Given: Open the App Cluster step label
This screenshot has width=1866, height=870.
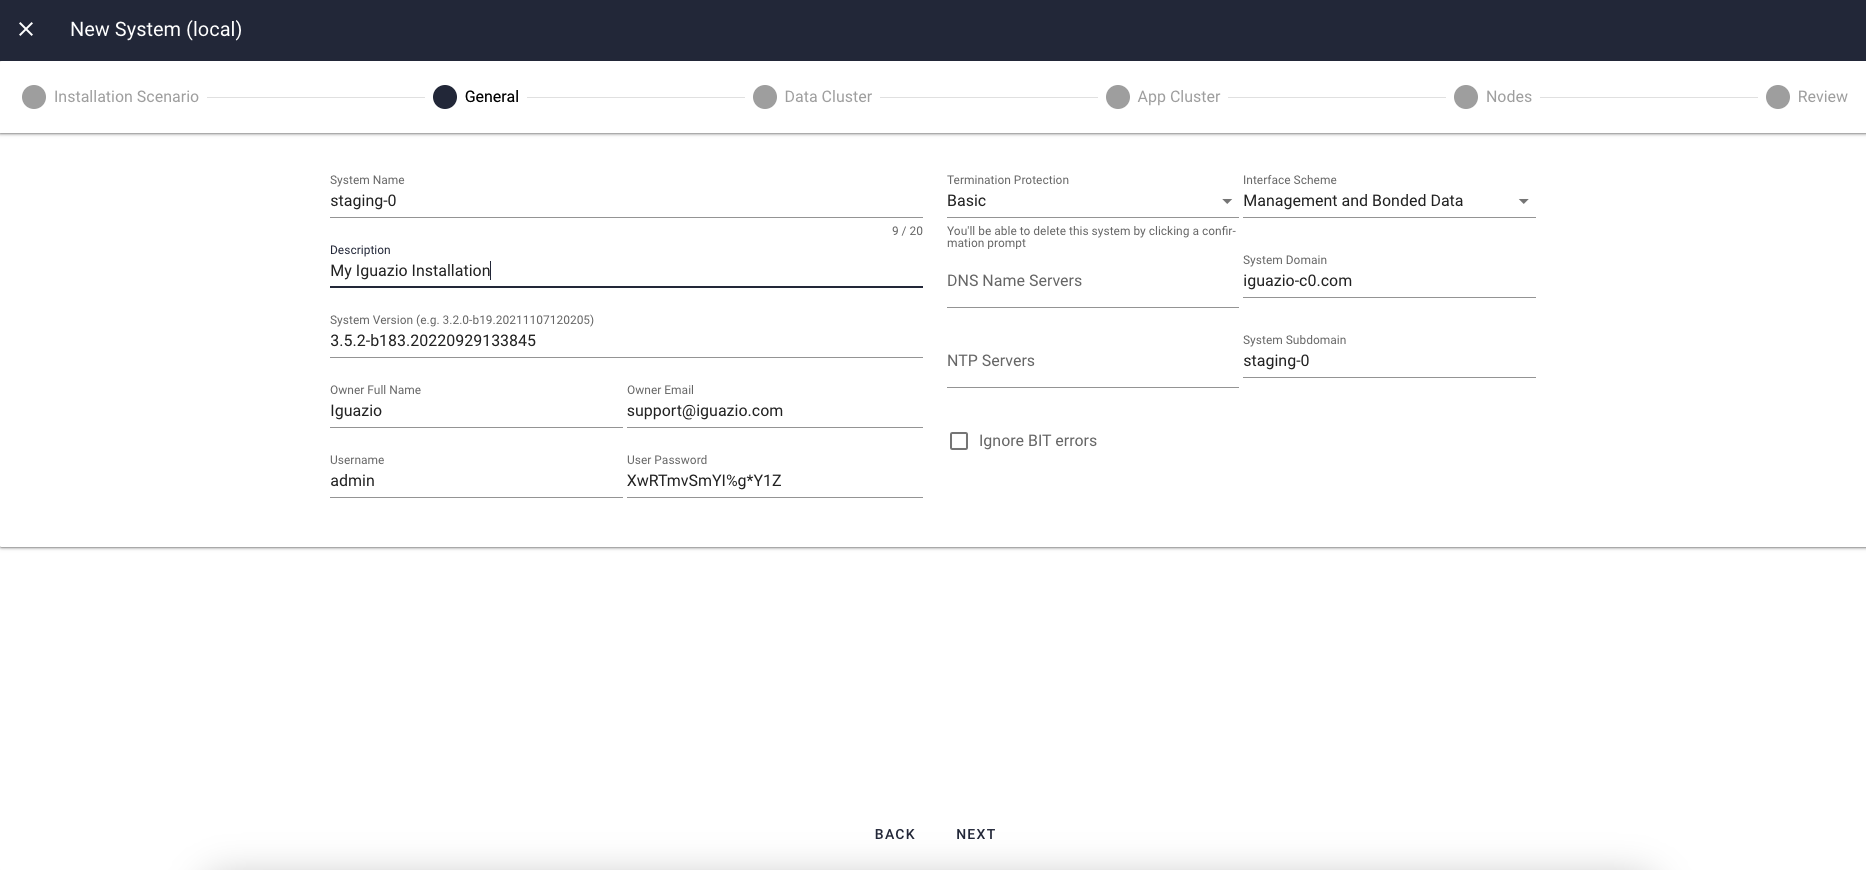Looking at the screenshot, I should (1179, 97).
